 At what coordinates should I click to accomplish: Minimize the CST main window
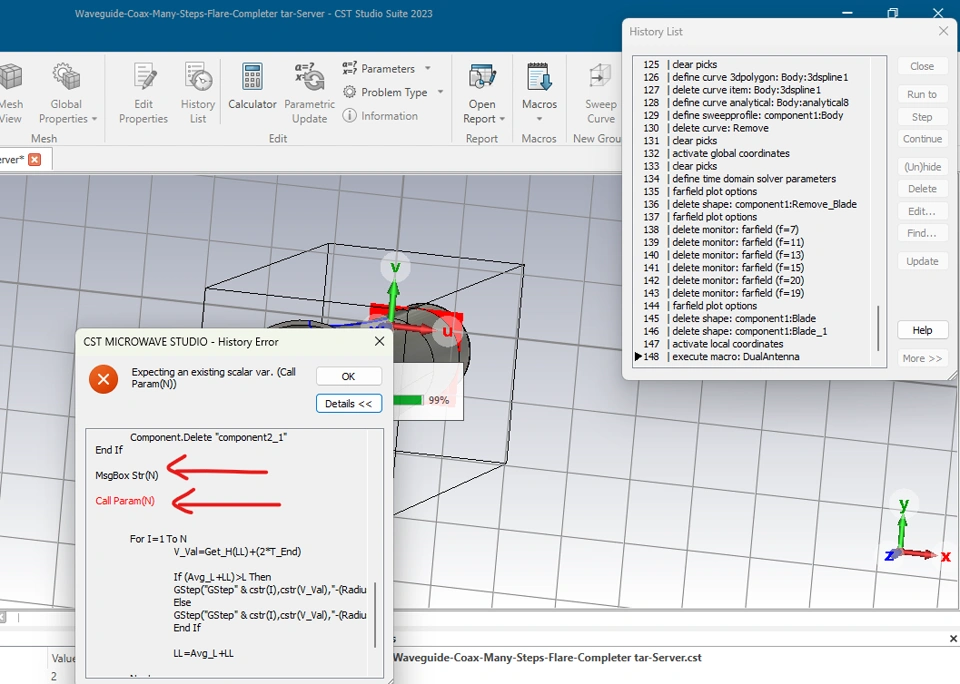click(847, 13)
